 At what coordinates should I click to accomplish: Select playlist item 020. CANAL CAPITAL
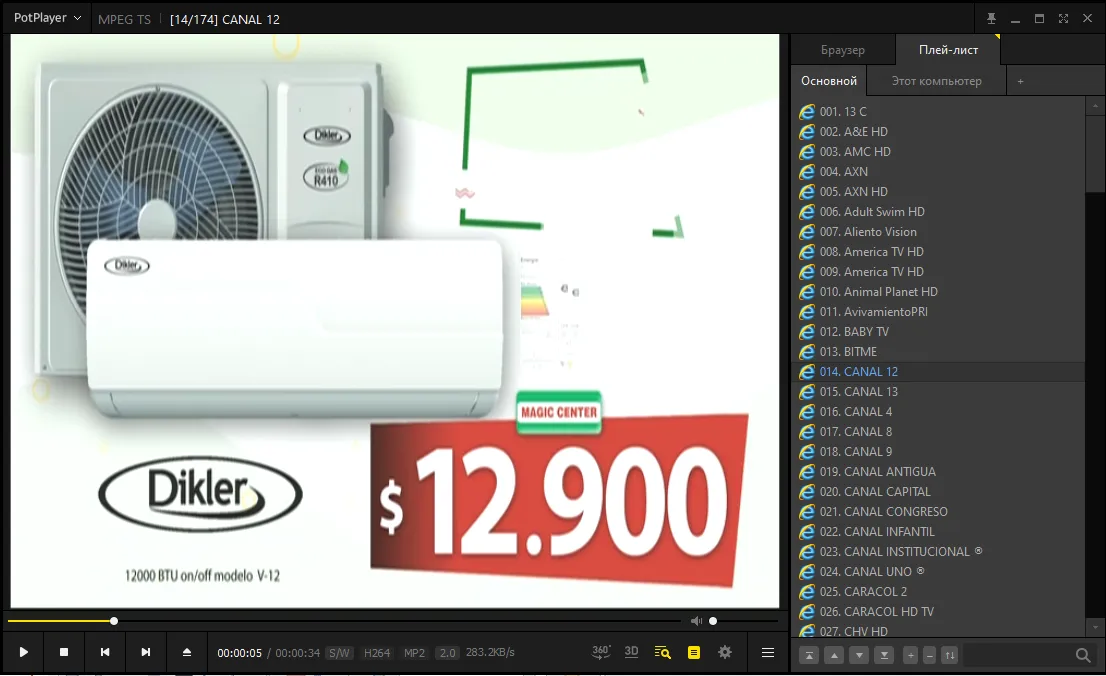tap(938, 492)
